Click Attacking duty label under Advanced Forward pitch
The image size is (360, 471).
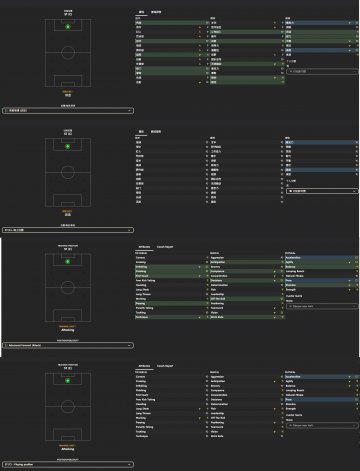tap(68, 330)
